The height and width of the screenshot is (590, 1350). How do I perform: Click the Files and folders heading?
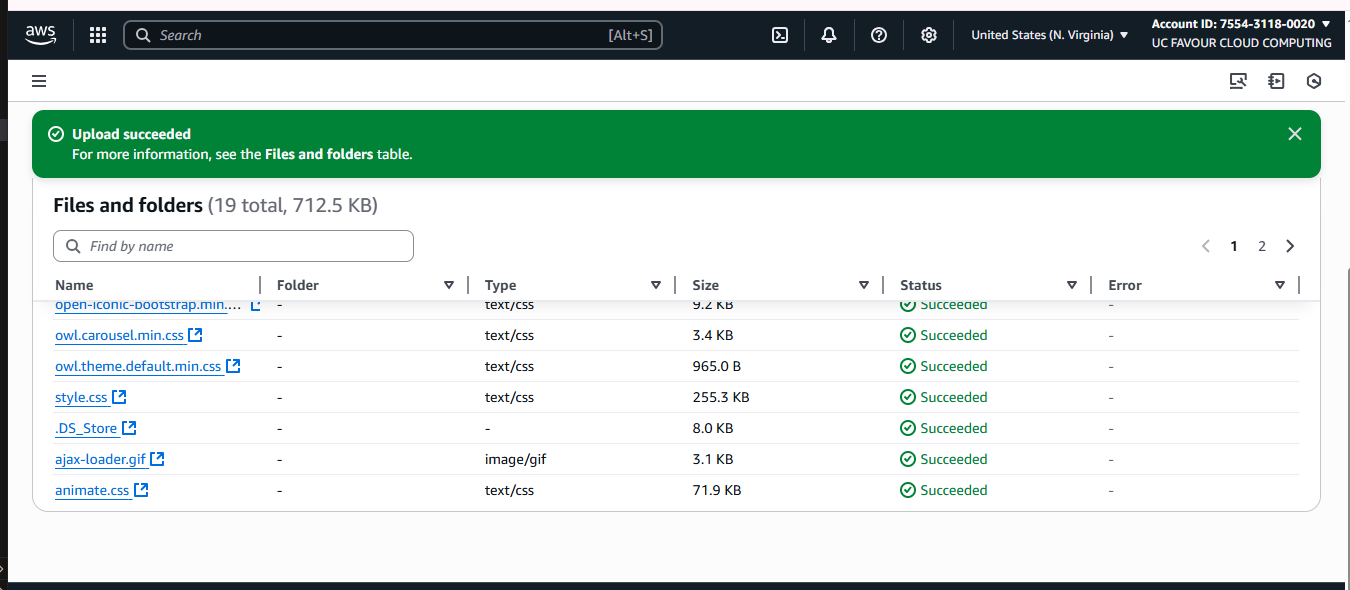(x=128, y=205)
